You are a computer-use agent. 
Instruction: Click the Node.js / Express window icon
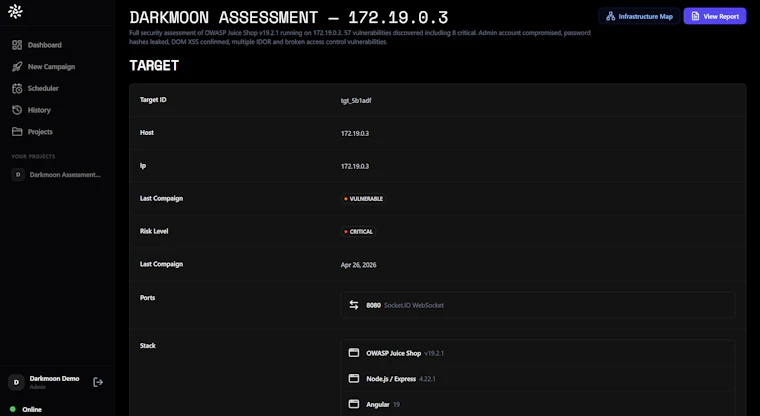[x=354, y=379]
